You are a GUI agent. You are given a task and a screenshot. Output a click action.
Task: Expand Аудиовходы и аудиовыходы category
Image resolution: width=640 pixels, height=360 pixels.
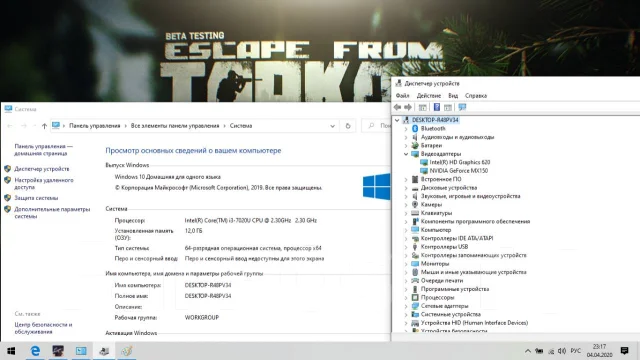click(x=406, y=137)
